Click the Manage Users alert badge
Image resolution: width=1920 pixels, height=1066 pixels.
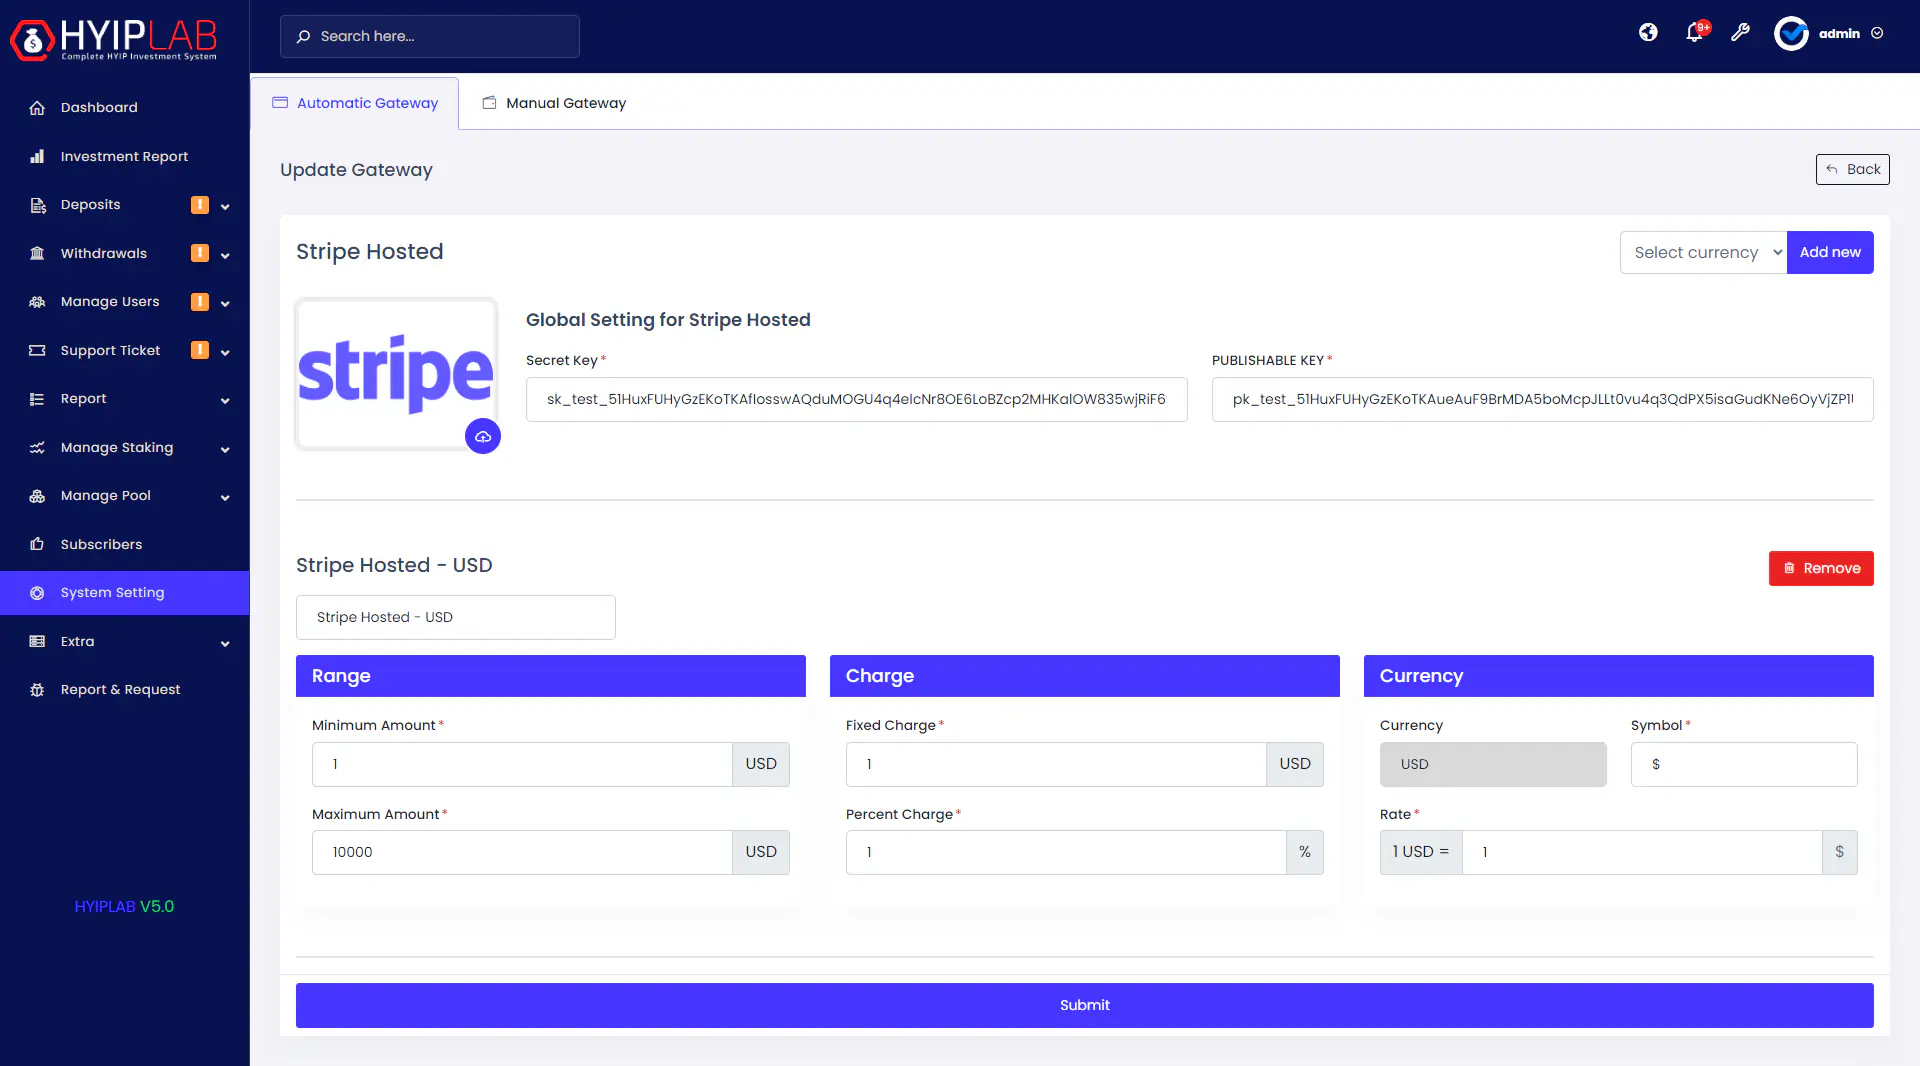point(200,302)
